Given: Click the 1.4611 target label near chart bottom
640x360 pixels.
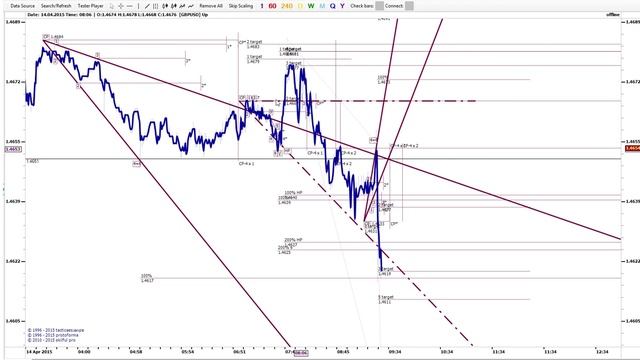Looking at the screenshot, I should [385, 302].
